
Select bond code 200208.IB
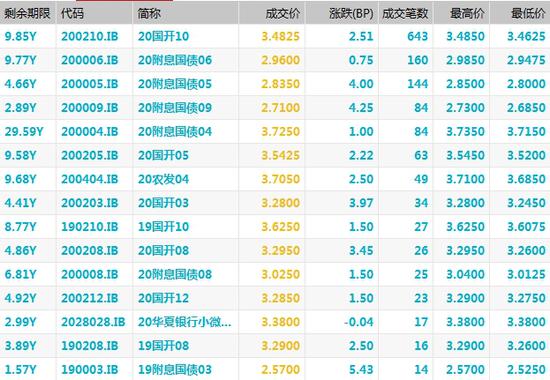(90, 251)
